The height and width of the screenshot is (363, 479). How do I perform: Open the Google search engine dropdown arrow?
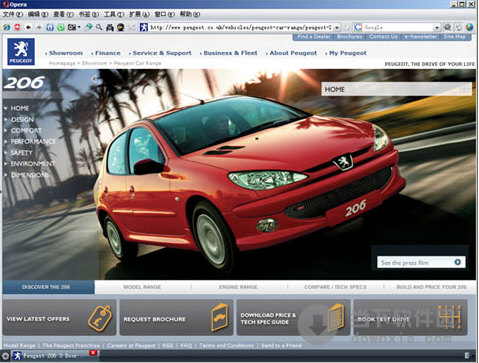(436, 27)
